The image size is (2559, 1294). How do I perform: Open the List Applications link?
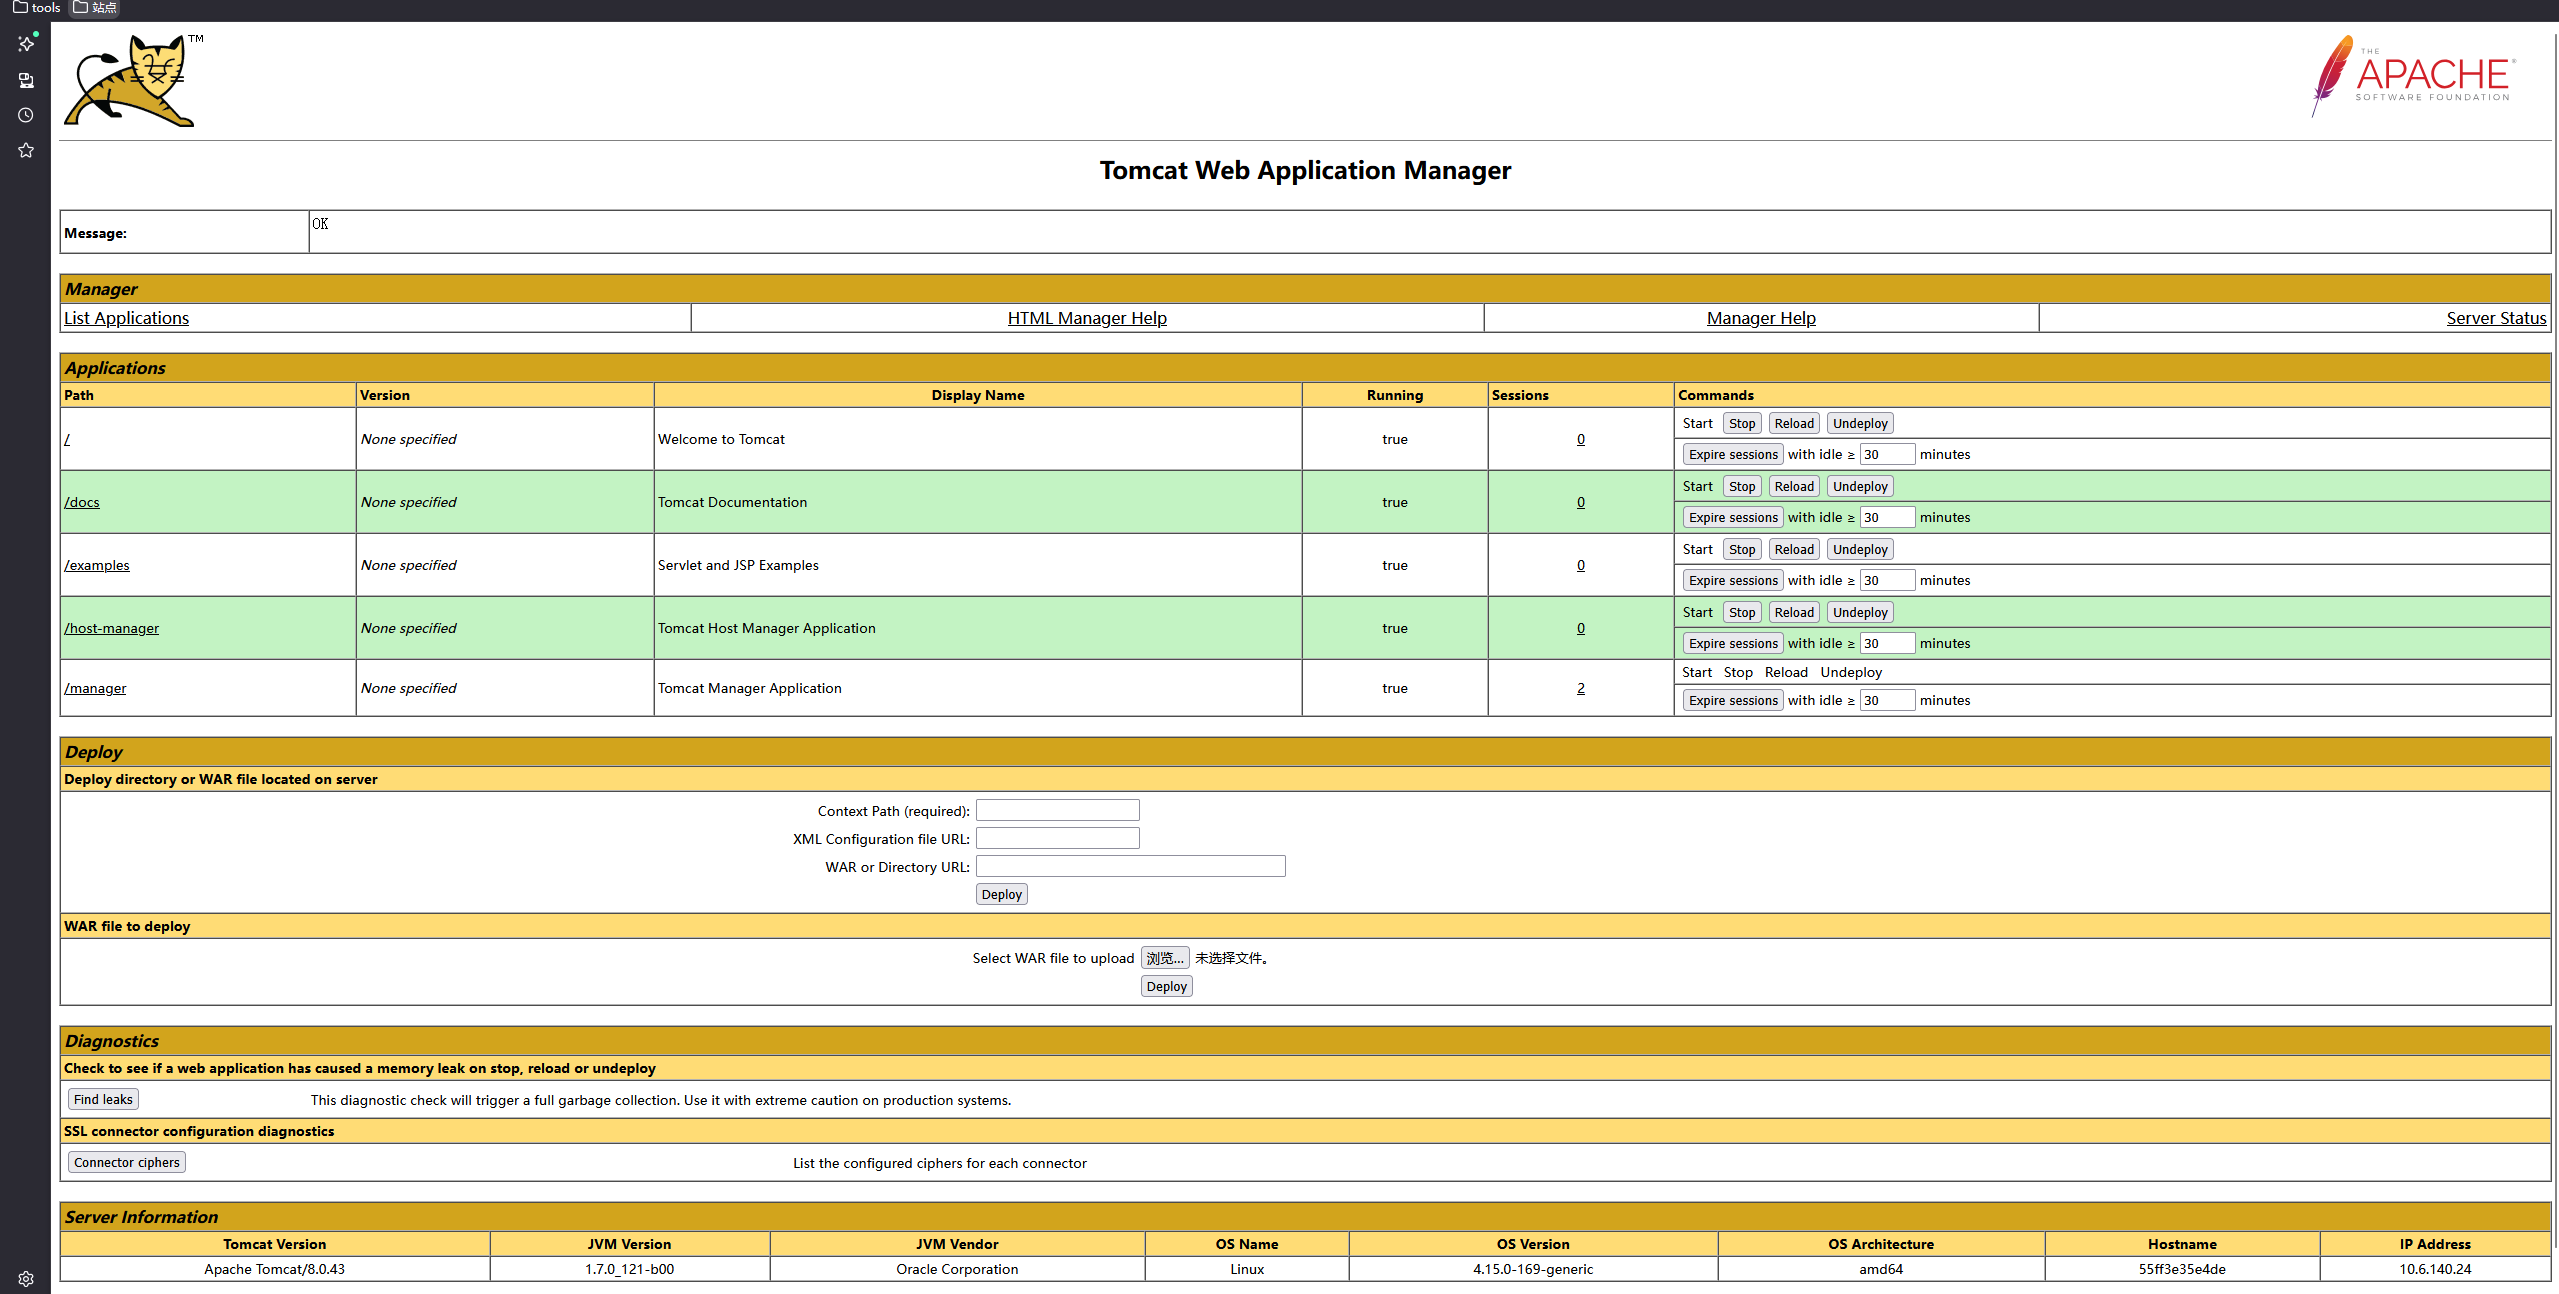point(126,318)
